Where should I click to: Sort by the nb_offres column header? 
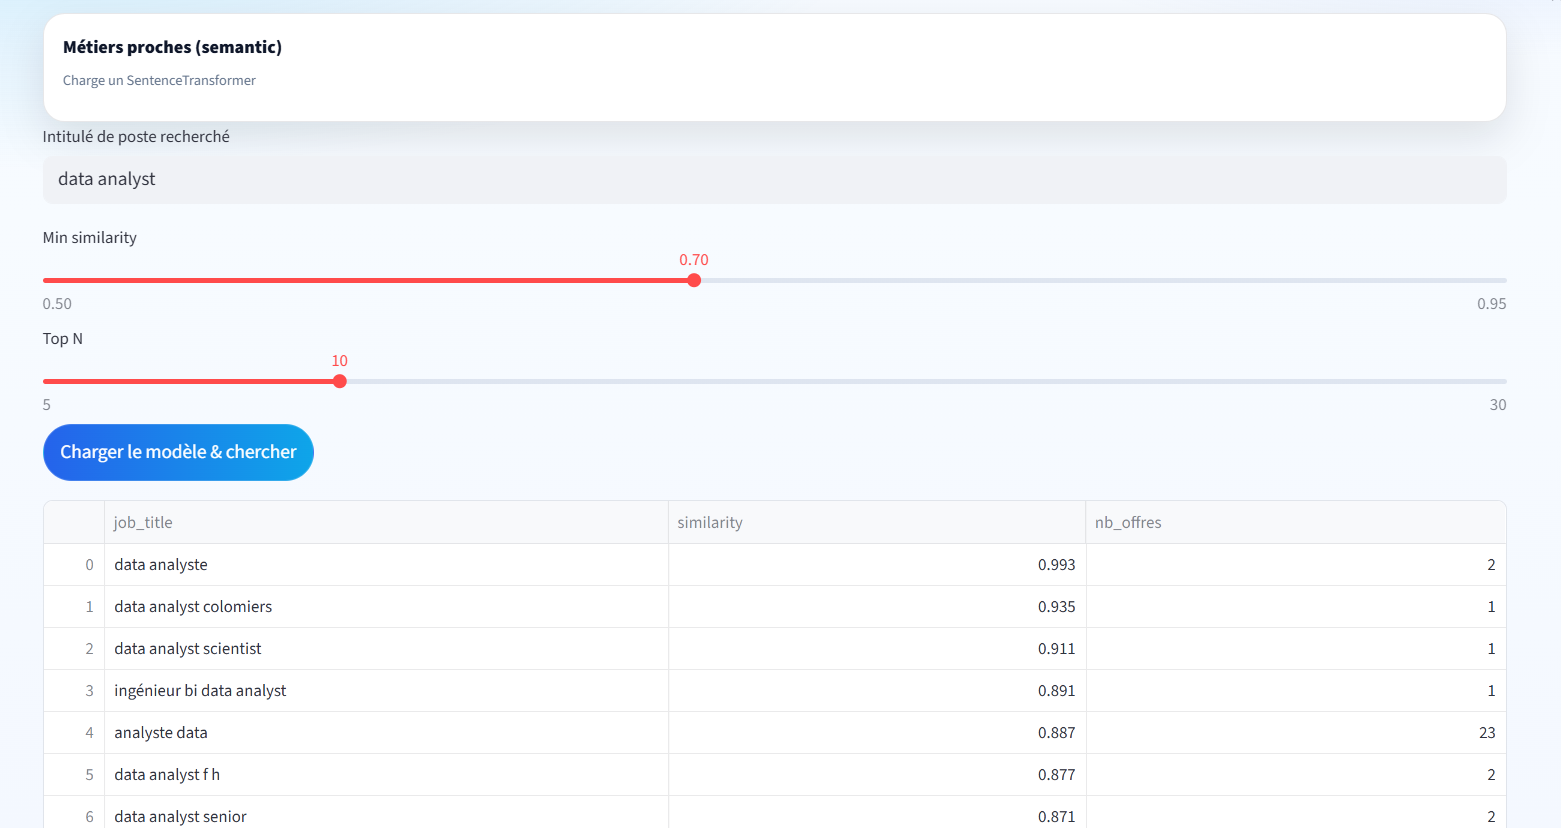[1294, 522]
